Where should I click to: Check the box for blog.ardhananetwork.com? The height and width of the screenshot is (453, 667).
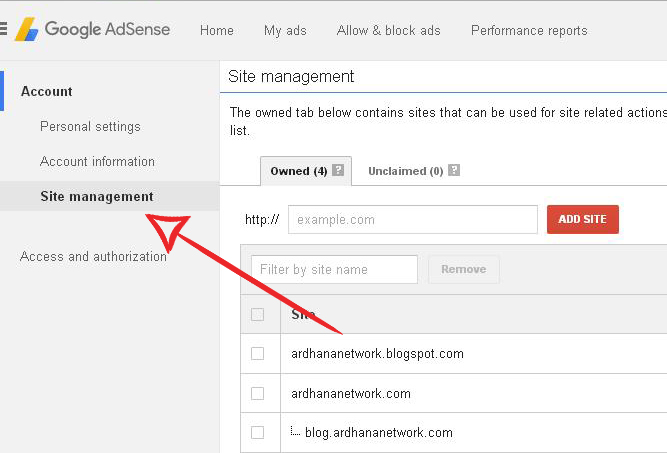[x=257, y=432]
